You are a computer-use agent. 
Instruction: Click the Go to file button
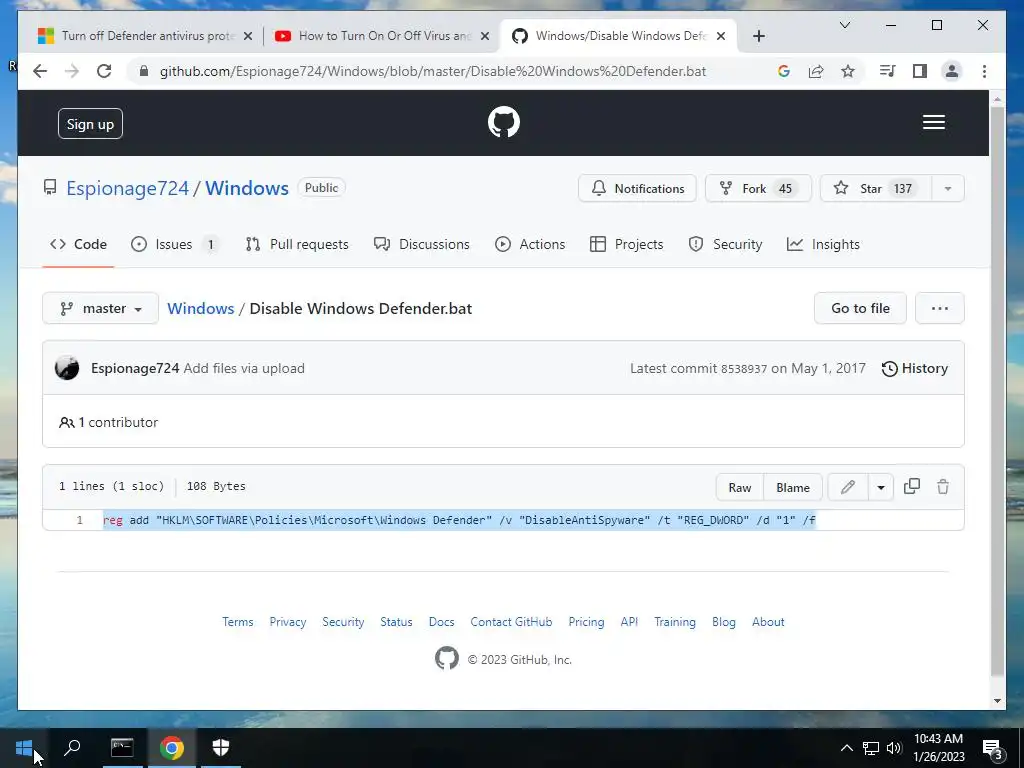click(860, 308)
